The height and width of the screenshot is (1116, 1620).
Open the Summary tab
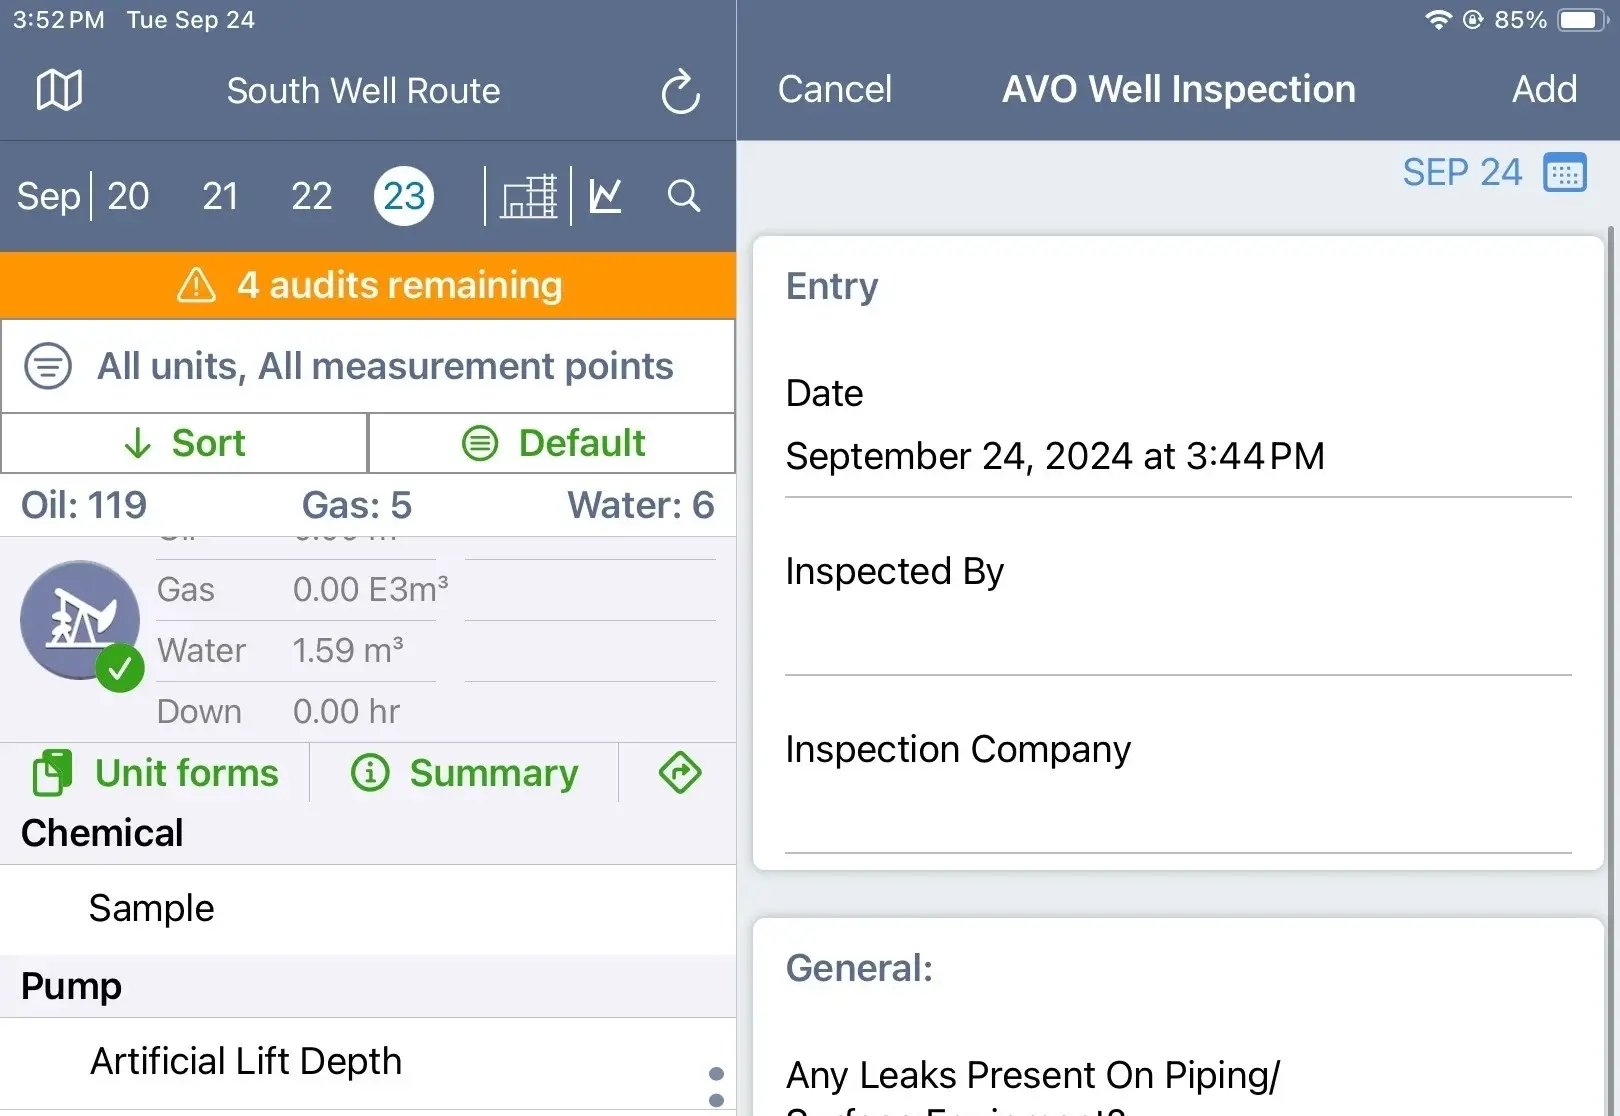(464, 773)
